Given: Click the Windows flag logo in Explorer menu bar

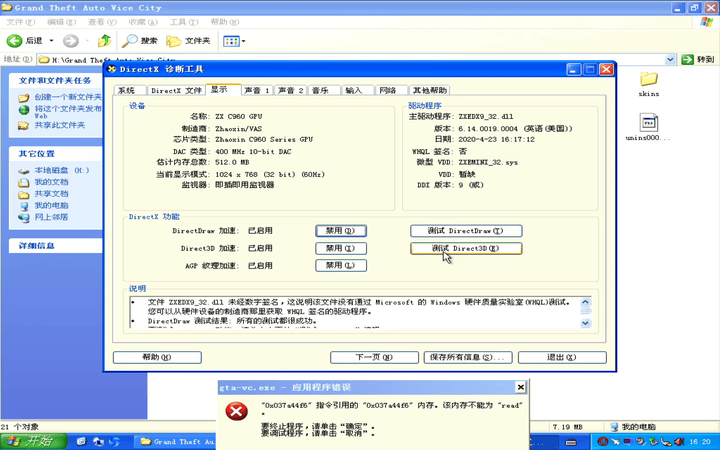Looking at the screenshot, I should [x=706, y=22].
